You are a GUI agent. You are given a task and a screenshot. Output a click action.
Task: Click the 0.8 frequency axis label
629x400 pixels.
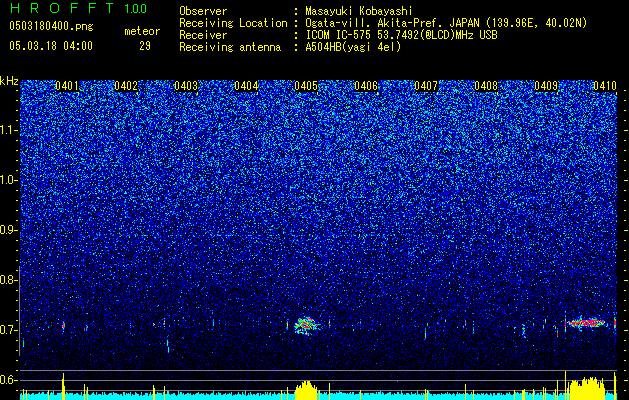point(8,280)
